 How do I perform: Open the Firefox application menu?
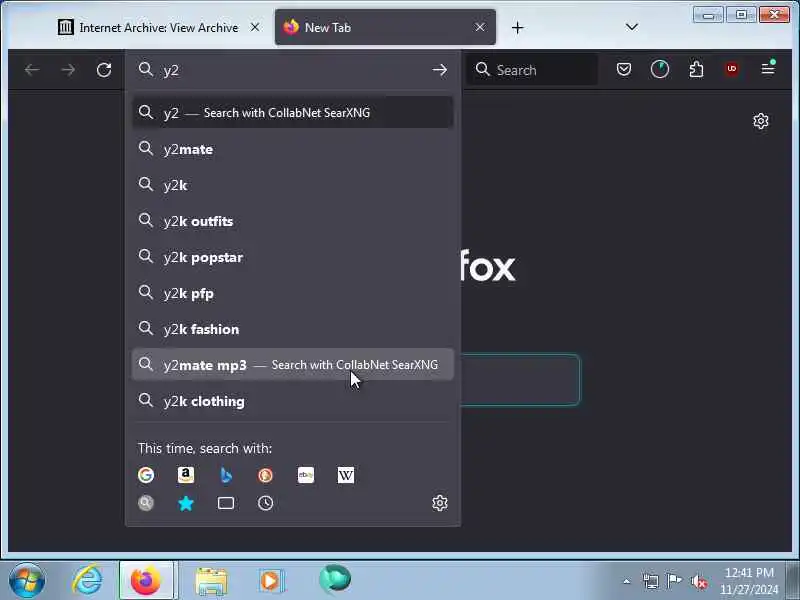768,68
